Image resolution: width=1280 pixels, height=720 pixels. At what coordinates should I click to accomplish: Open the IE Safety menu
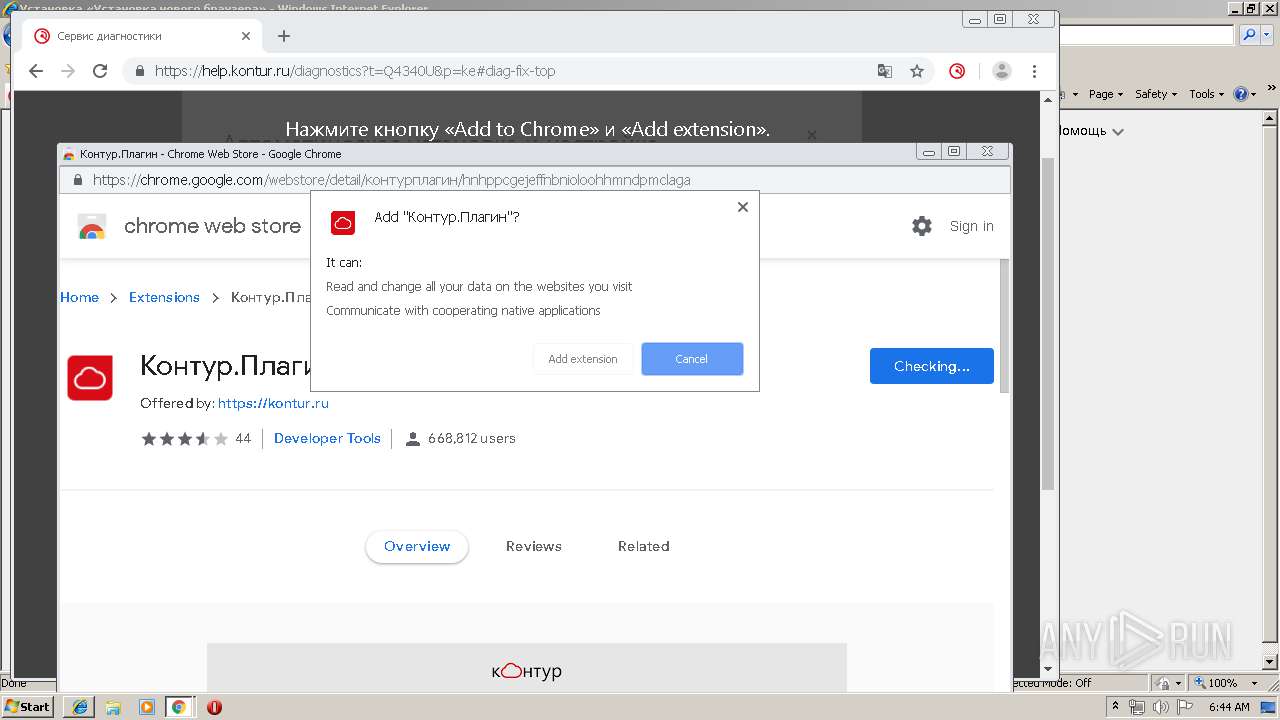(x=1156, y=94)
